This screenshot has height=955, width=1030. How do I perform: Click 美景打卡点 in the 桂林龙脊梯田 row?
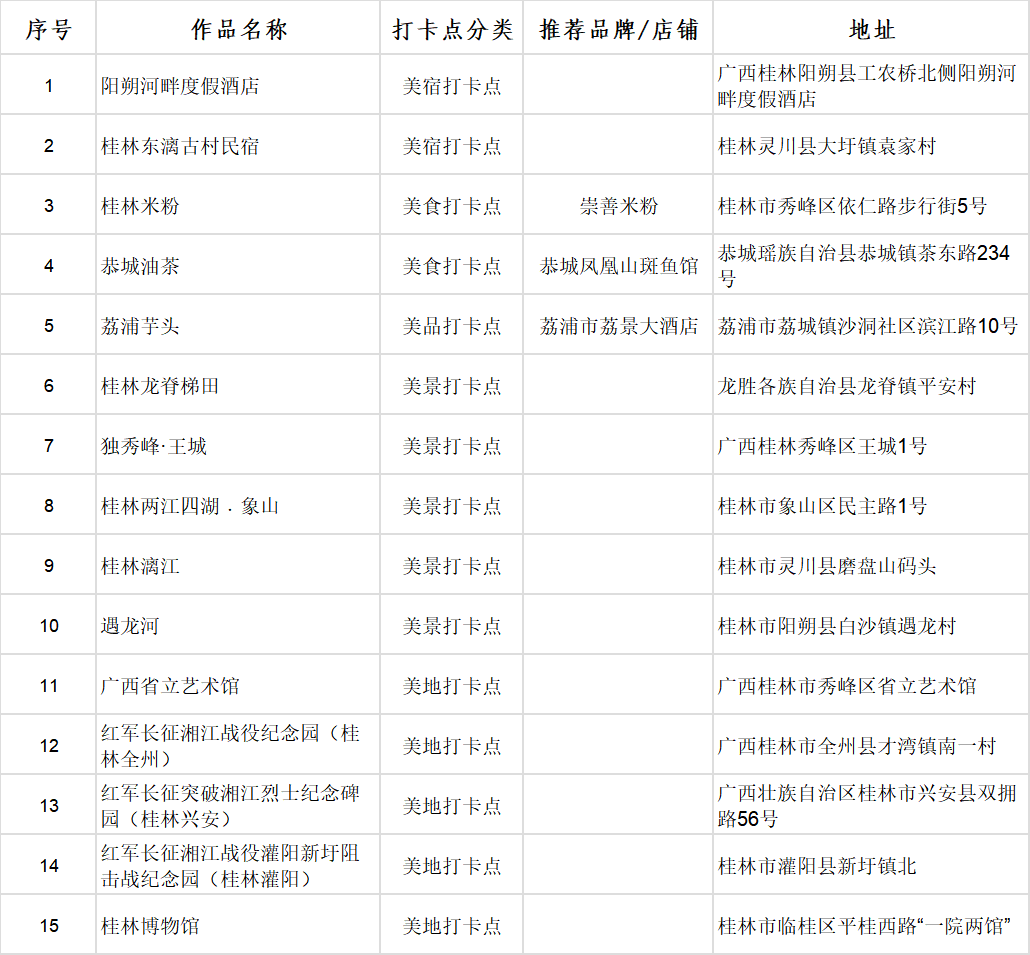[x=452, y=386]
